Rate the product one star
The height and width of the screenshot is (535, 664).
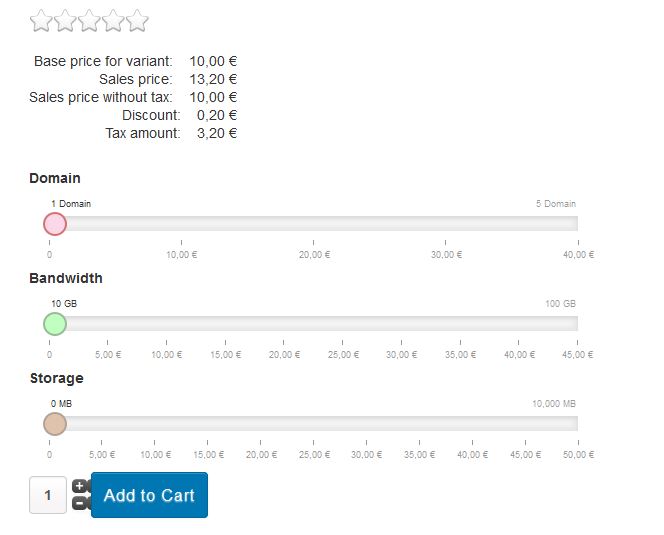tap(41, 20)
